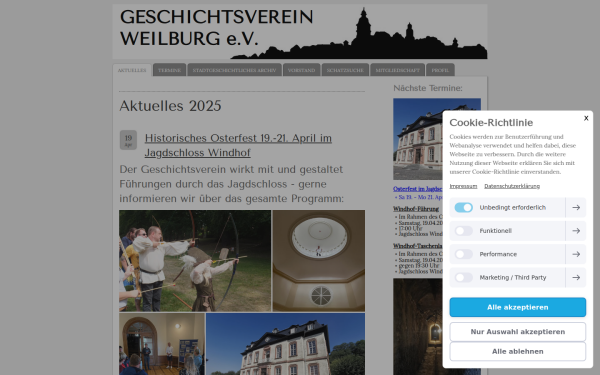This screenshot has width=600, height=375.
Task: Open the Windhof-Führung event link
Action: coord(416,209)
